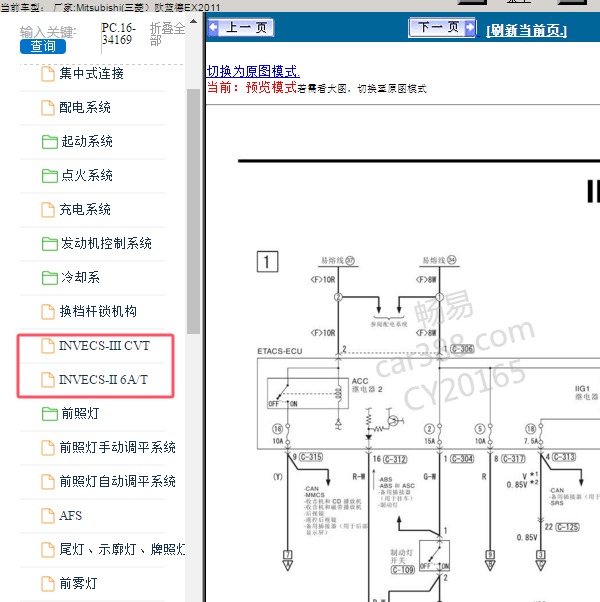This screenshot has height=602, width=600.
Task: Go to next page with 下一页 button
Action: 442,27
